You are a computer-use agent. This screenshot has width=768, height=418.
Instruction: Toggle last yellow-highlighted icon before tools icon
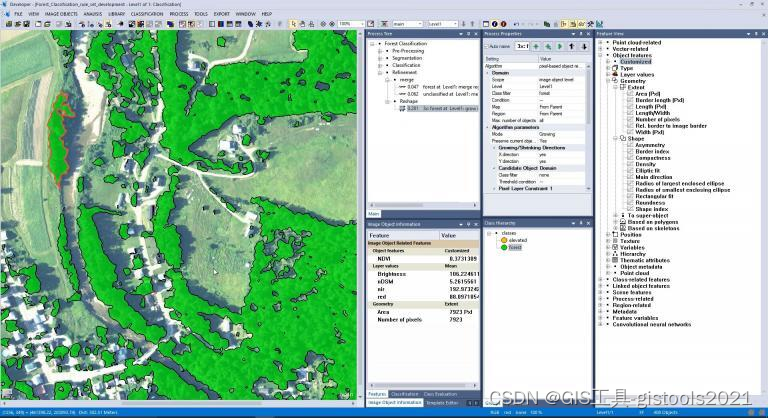click(x=581, y=24)
